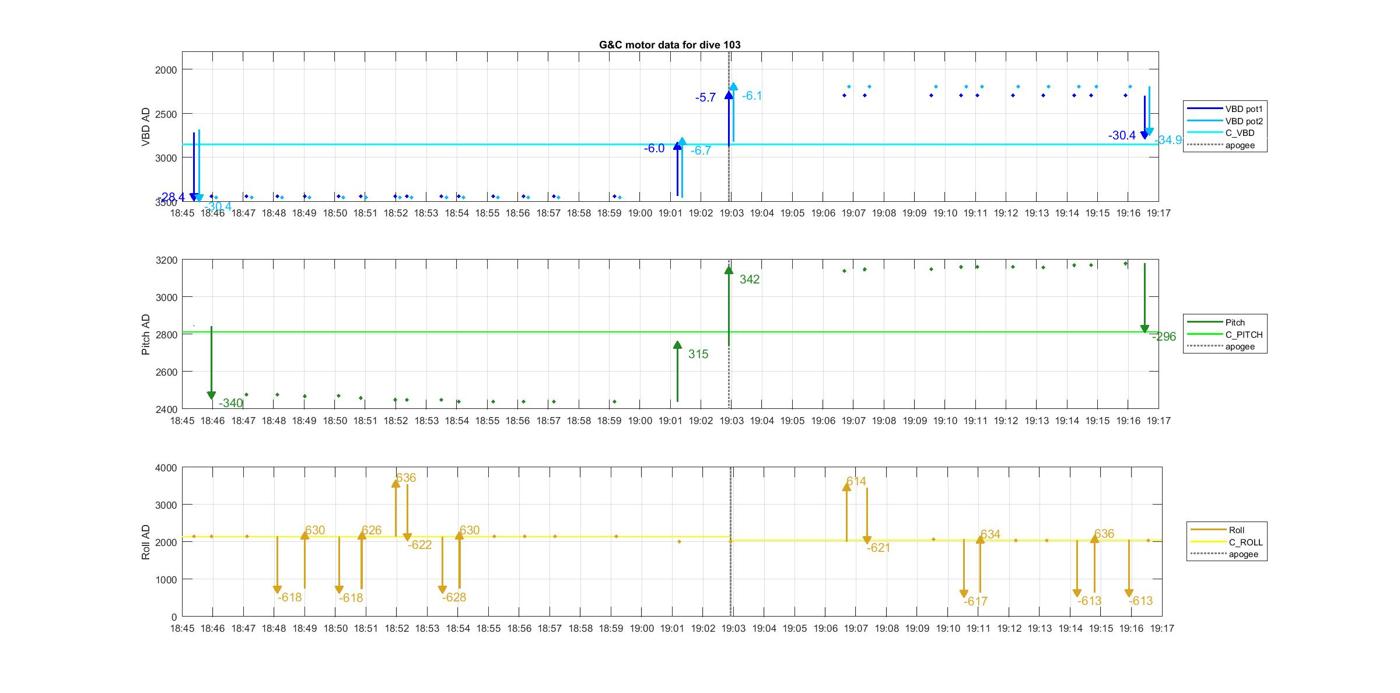Click the "315" pitch data label
The height and width of the screenshot is (693, 1400).
[x=698, y=354]
